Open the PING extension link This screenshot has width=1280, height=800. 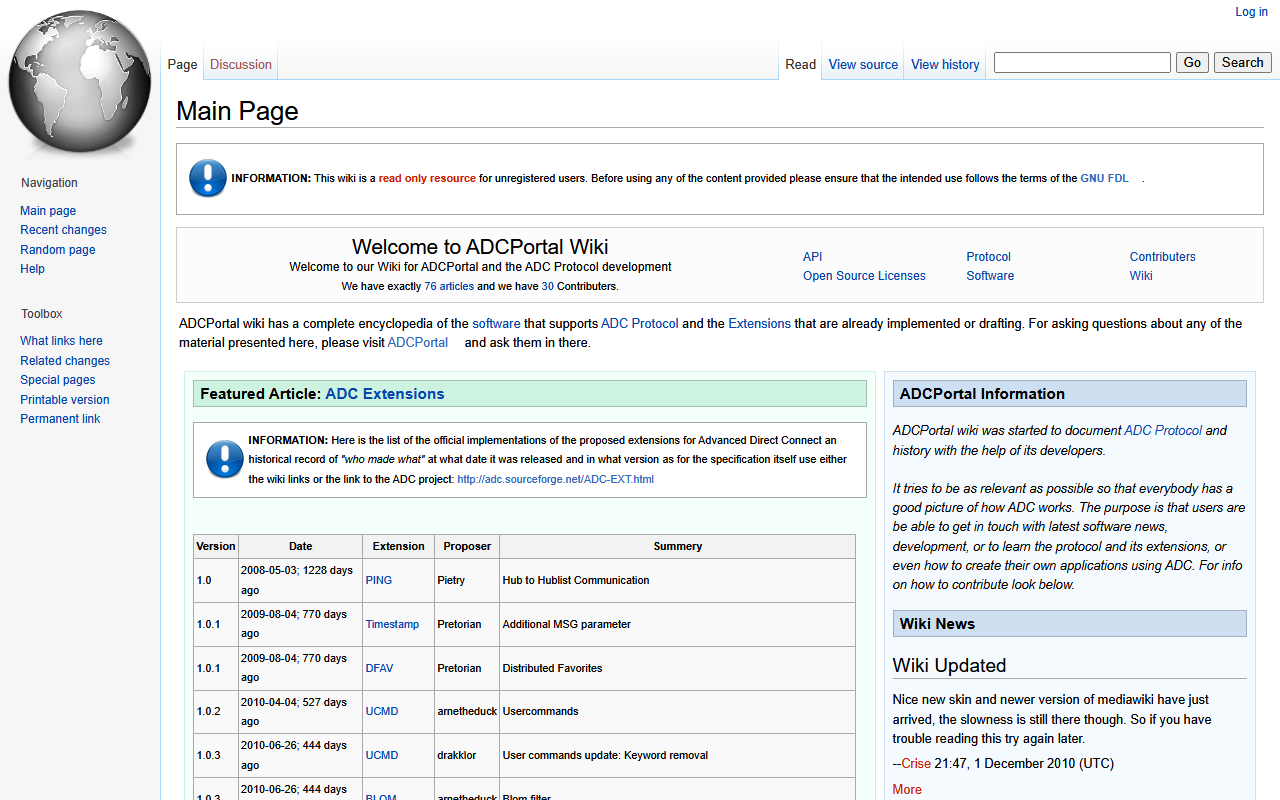point(379,580)
